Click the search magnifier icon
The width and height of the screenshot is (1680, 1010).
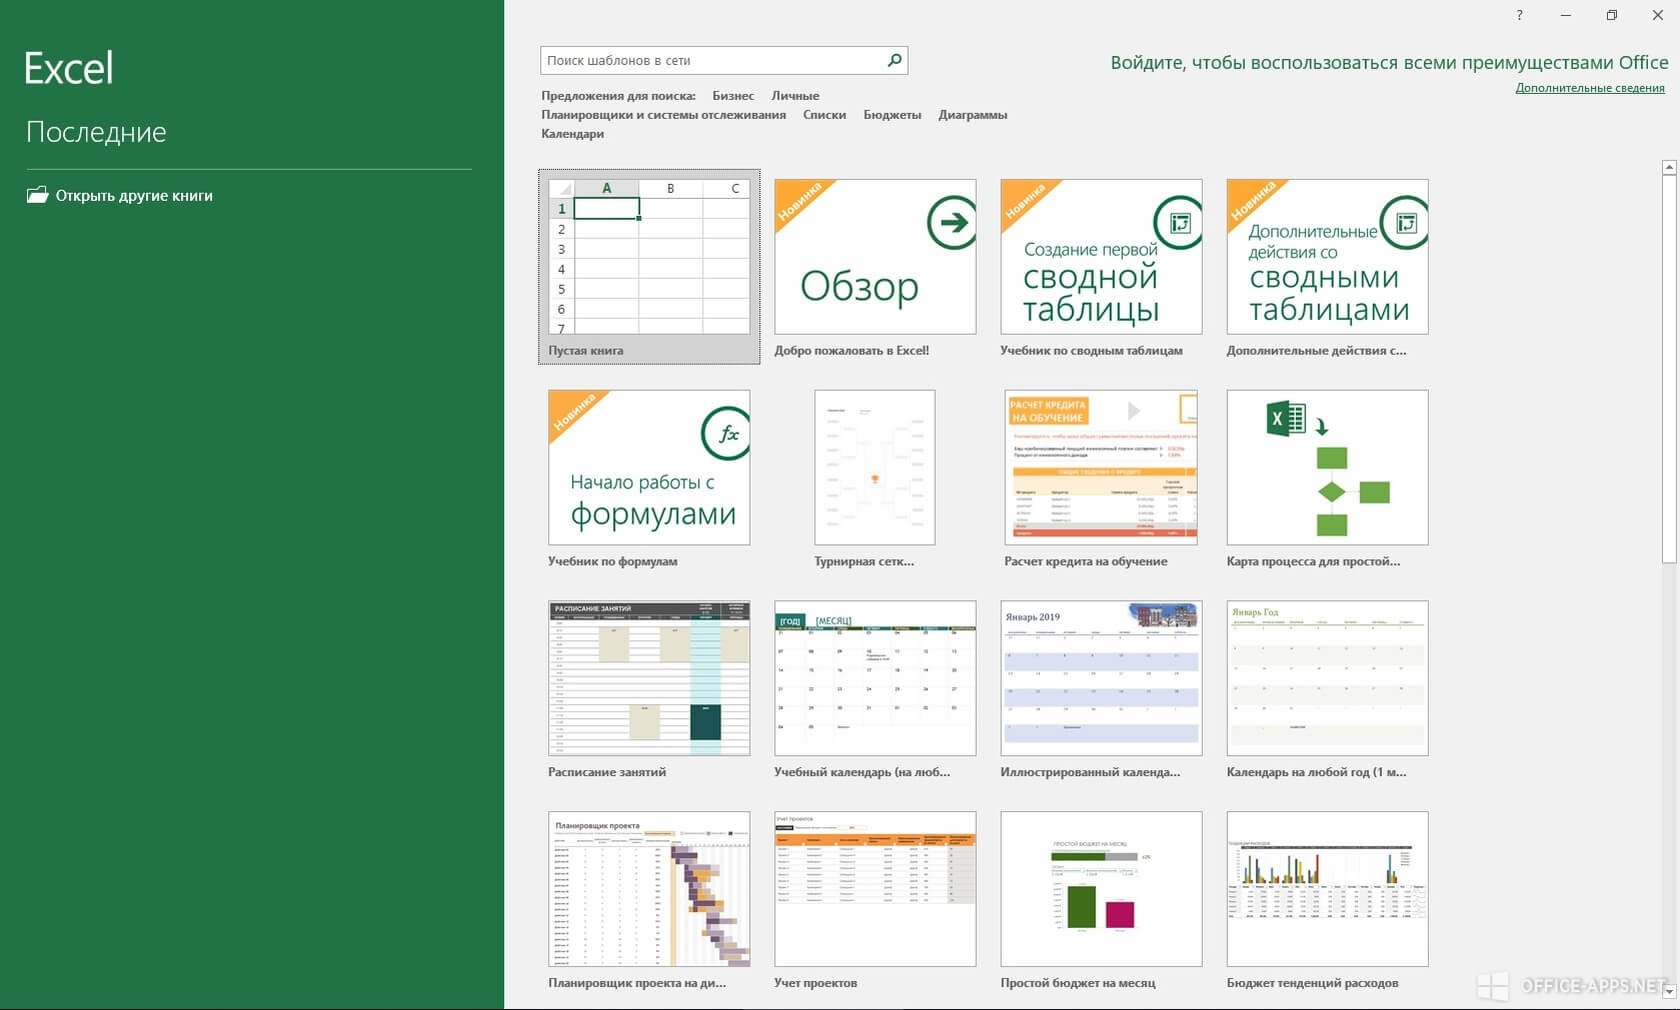[x=895, y=60]
